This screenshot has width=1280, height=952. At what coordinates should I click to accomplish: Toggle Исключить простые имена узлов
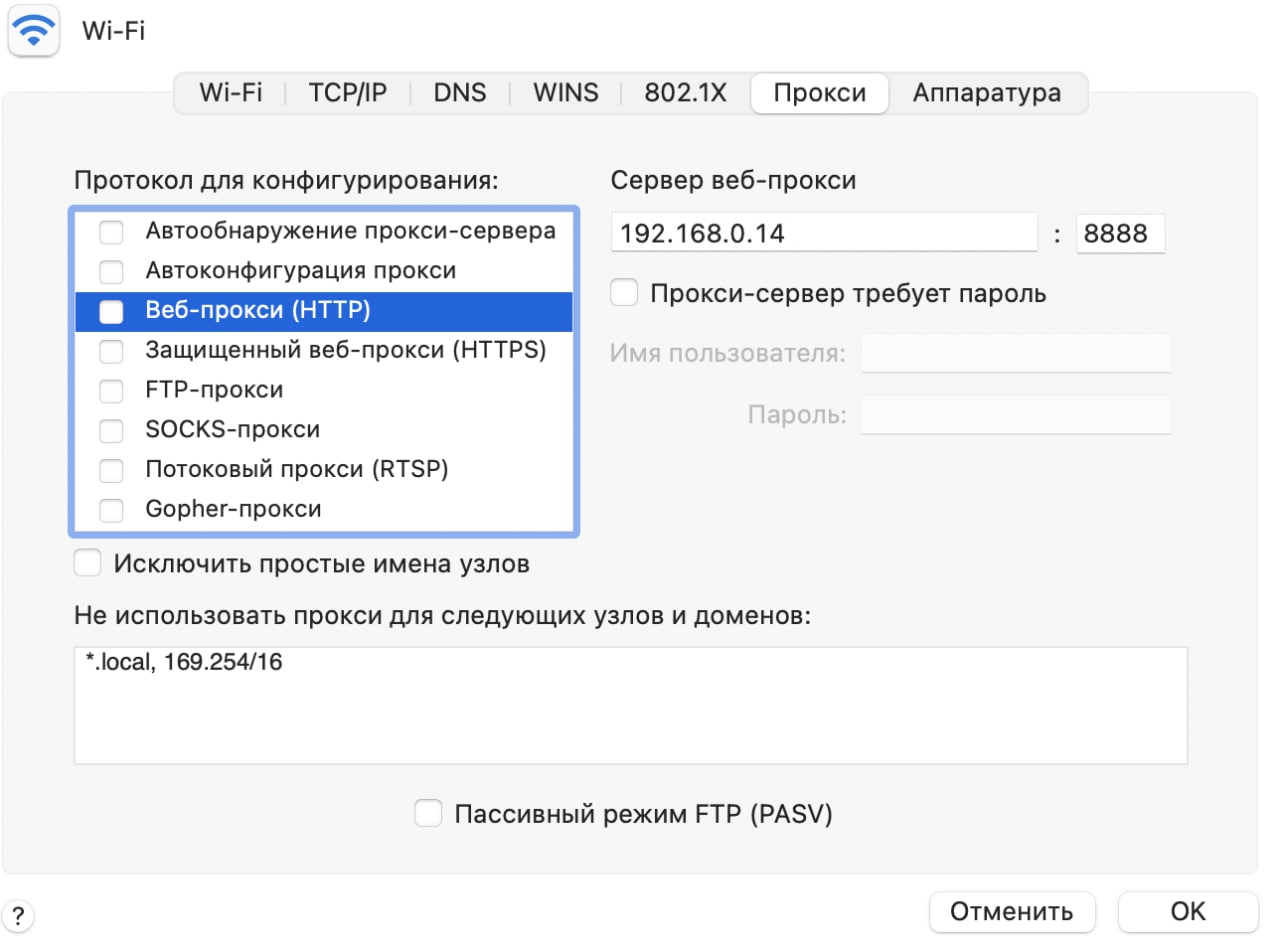[89, 564]
